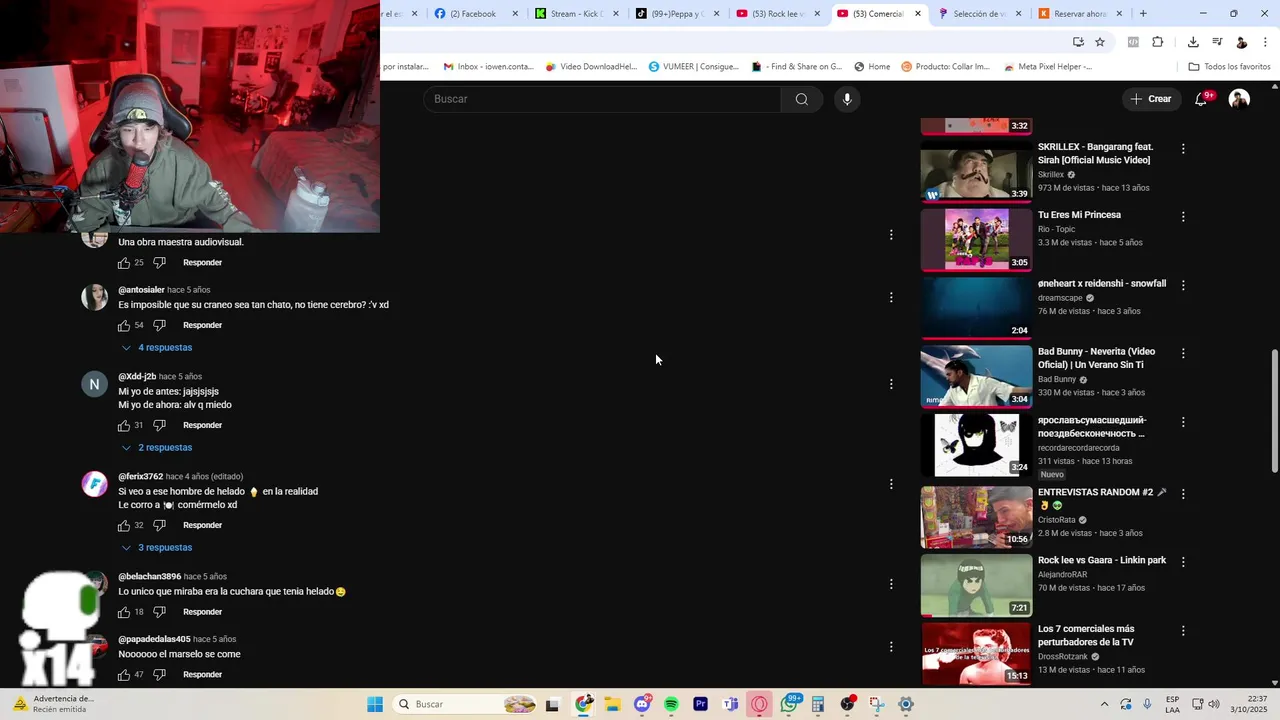The height and width of the screenshot is (720, 1280).
Task: Open options menu for Rock lee vs Gaara
Action: [1183, 563]
